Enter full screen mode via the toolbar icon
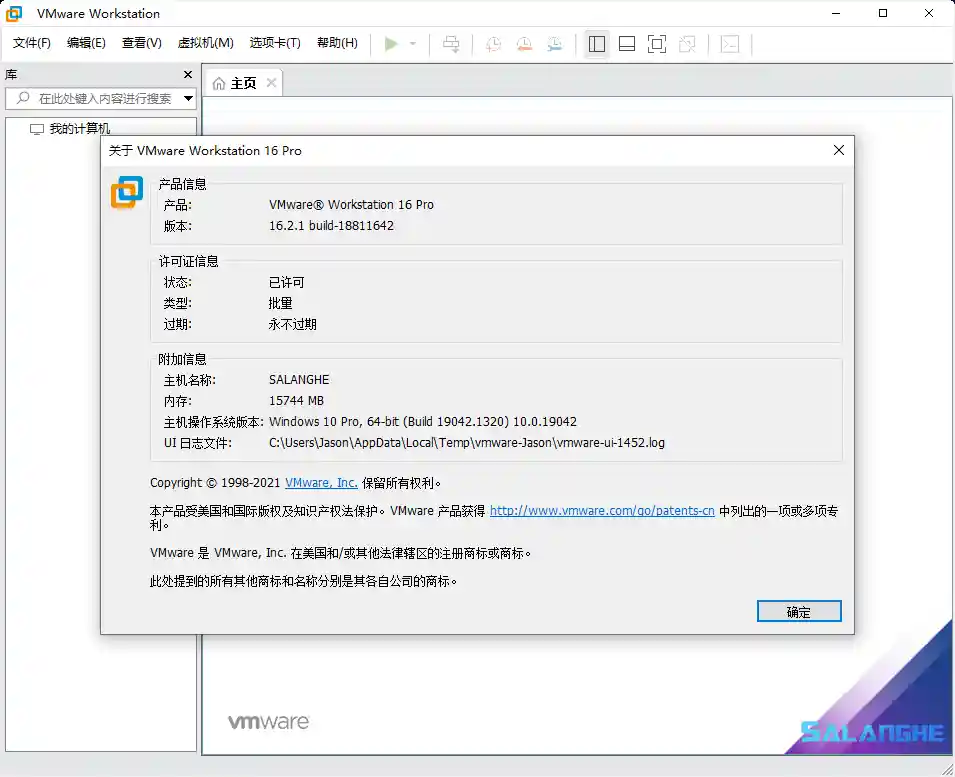 pyautogui.click(x=656, y=44)
